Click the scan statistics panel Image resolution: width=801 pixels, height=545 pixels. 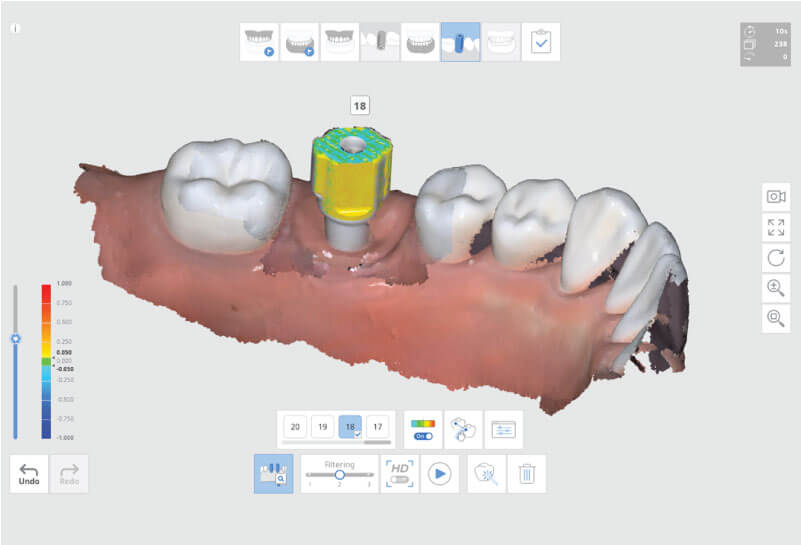coord(765,44)
